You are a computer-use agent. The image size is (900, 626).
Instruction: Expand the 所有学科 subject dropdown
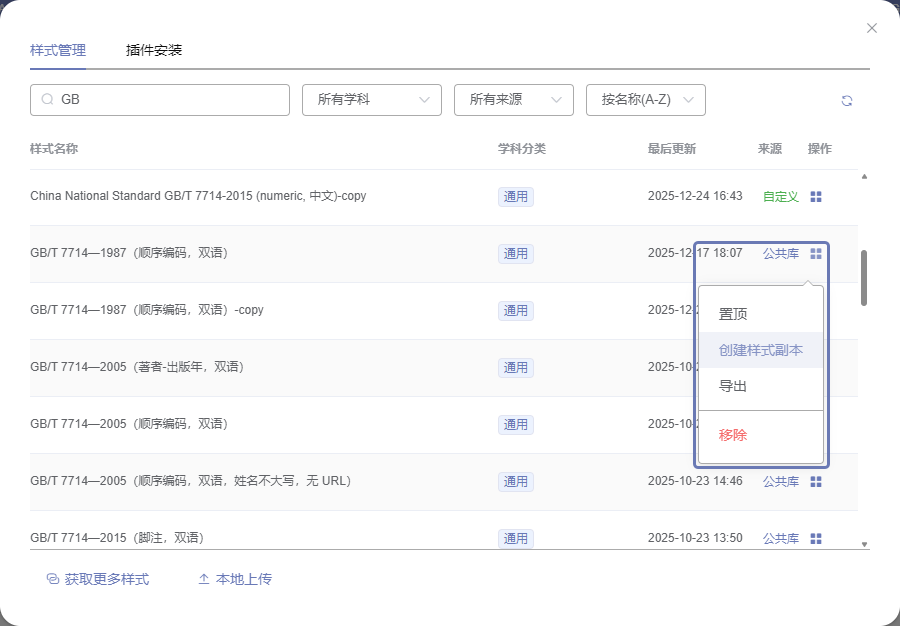[x=372, y=100]
